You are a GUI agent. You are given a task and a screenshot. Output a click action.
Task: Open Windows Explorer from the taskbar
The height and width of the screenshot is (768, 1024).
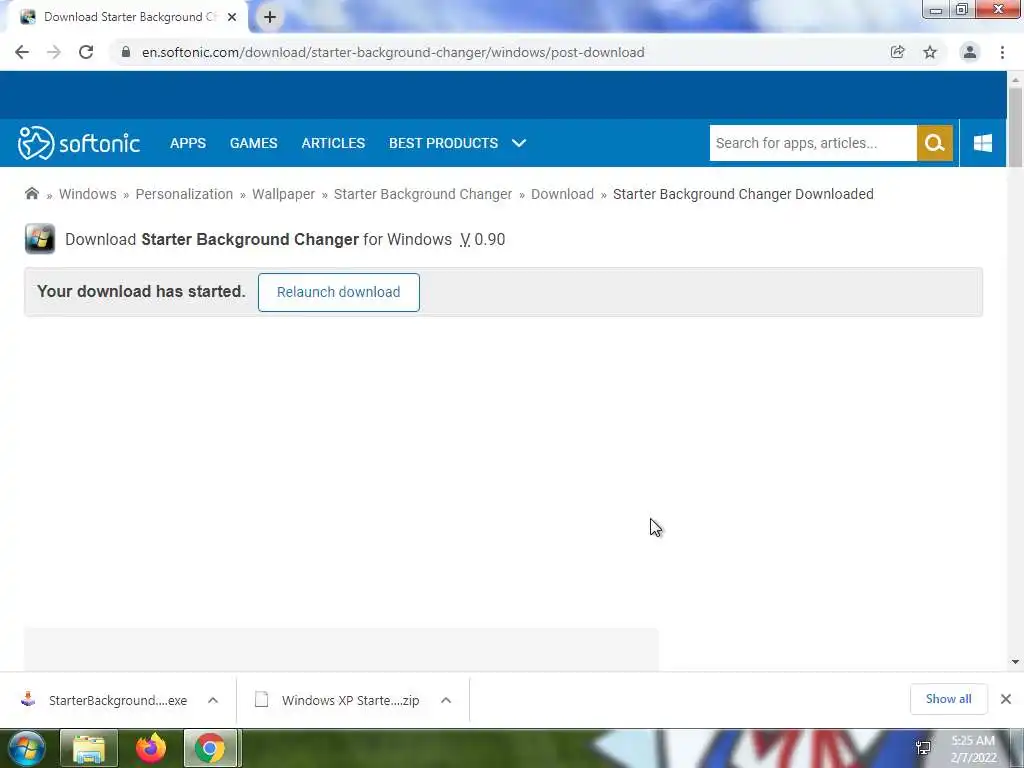click(x=89, y=748)
